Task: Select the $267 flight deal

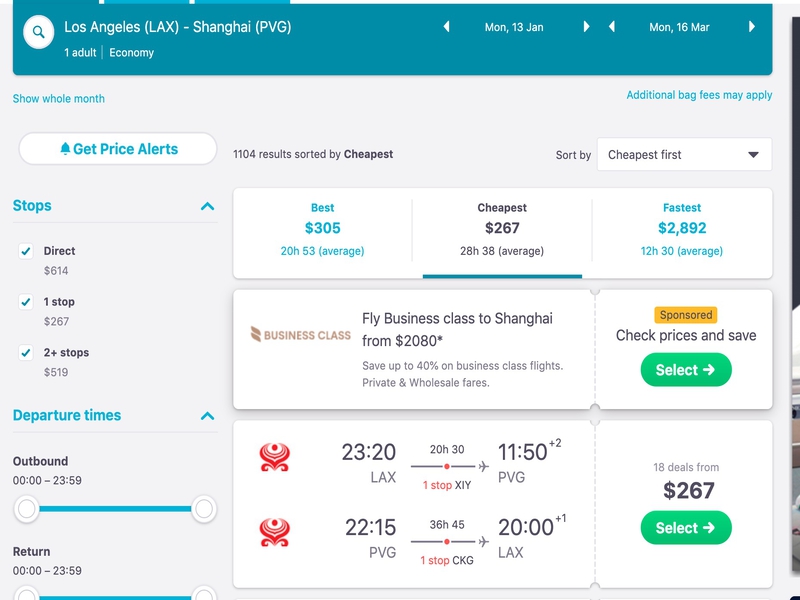Action: click(686, 528)
